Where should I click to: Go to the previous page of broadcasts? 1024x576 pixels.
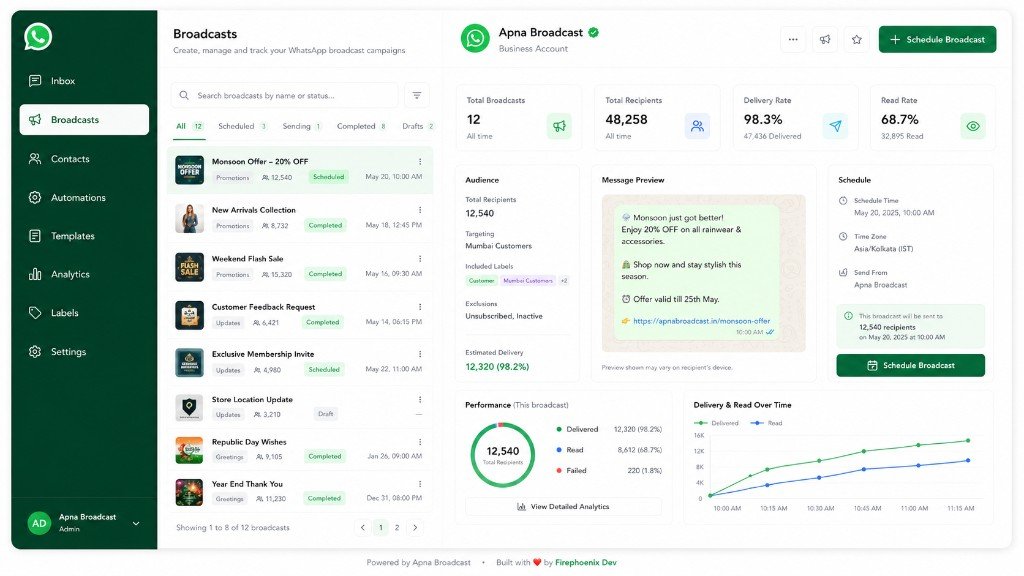click(x=362, y=528)
